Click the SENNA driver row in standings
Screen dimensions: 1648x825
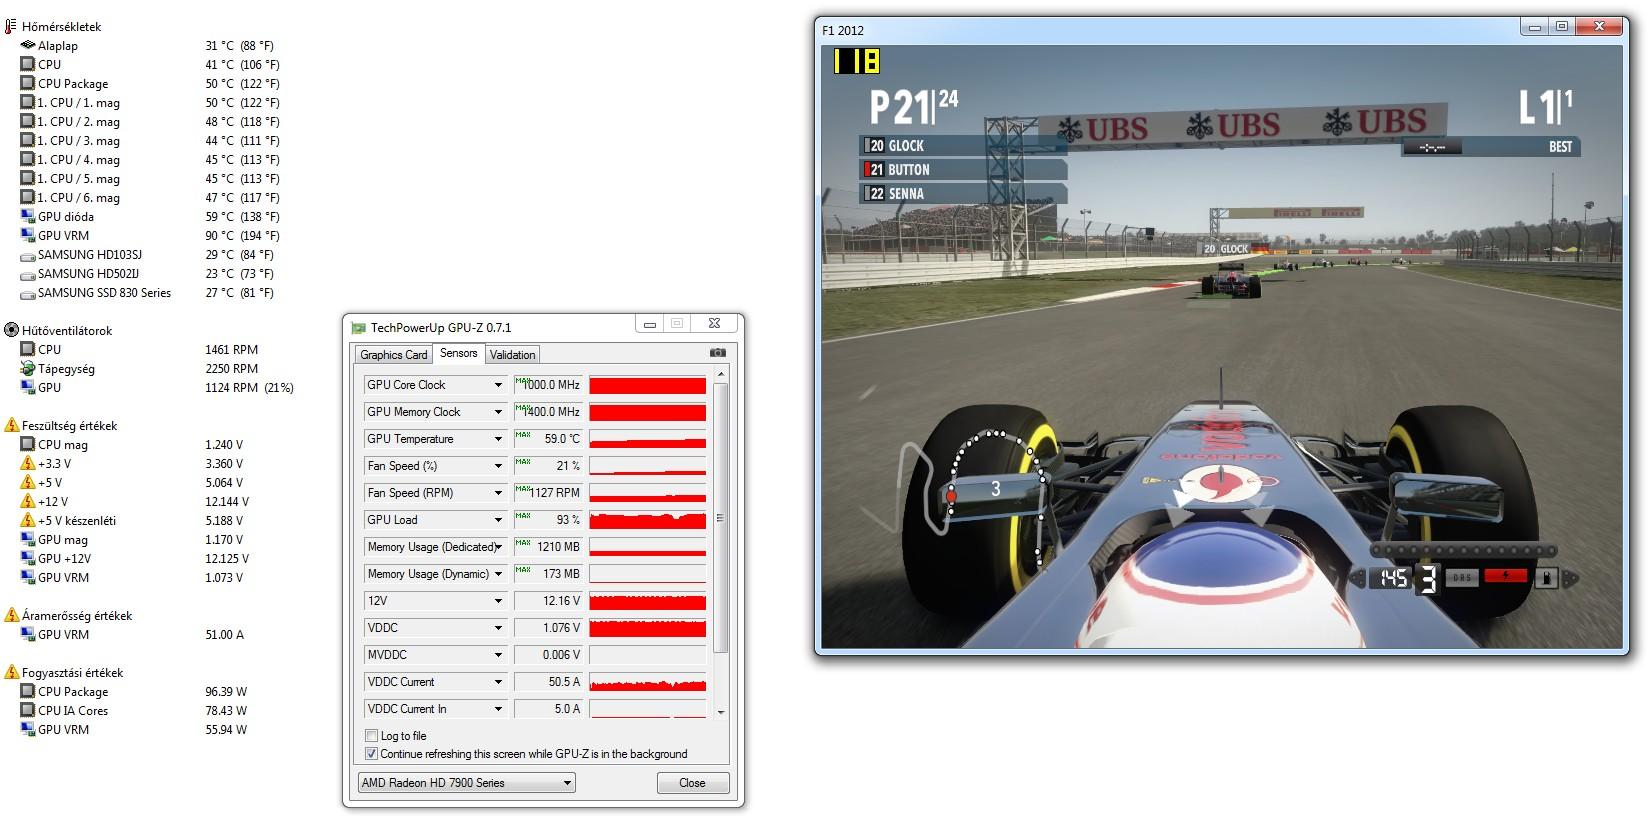tap(964, 194)
